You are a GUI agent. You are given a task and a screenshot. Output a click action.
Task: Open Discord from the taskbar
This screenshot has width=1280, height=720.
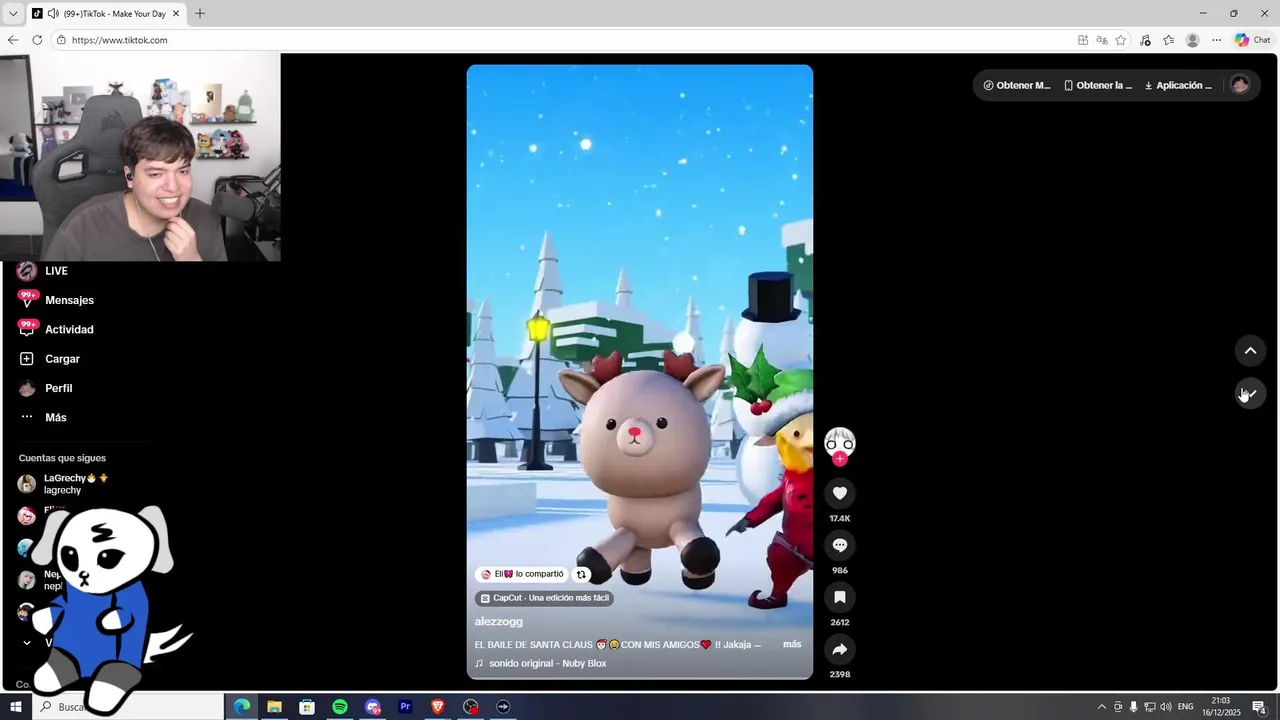[373, 707]
